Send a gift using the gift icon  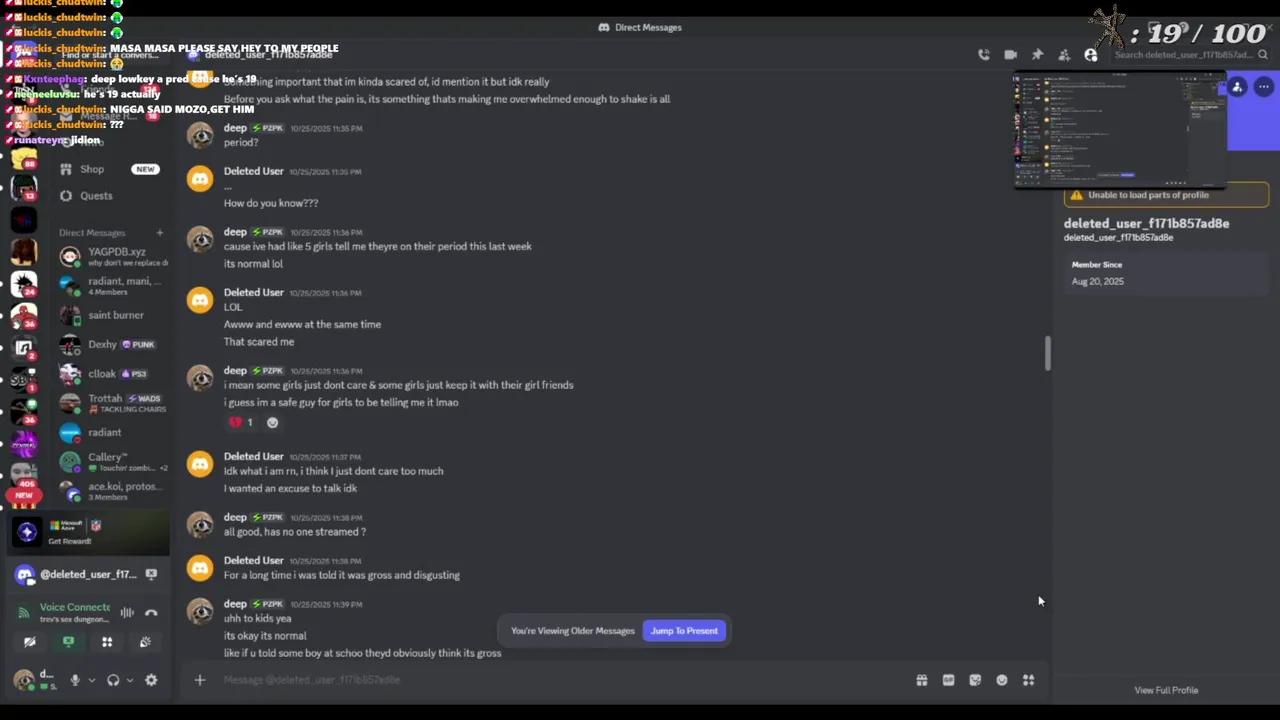pos(921,680)
